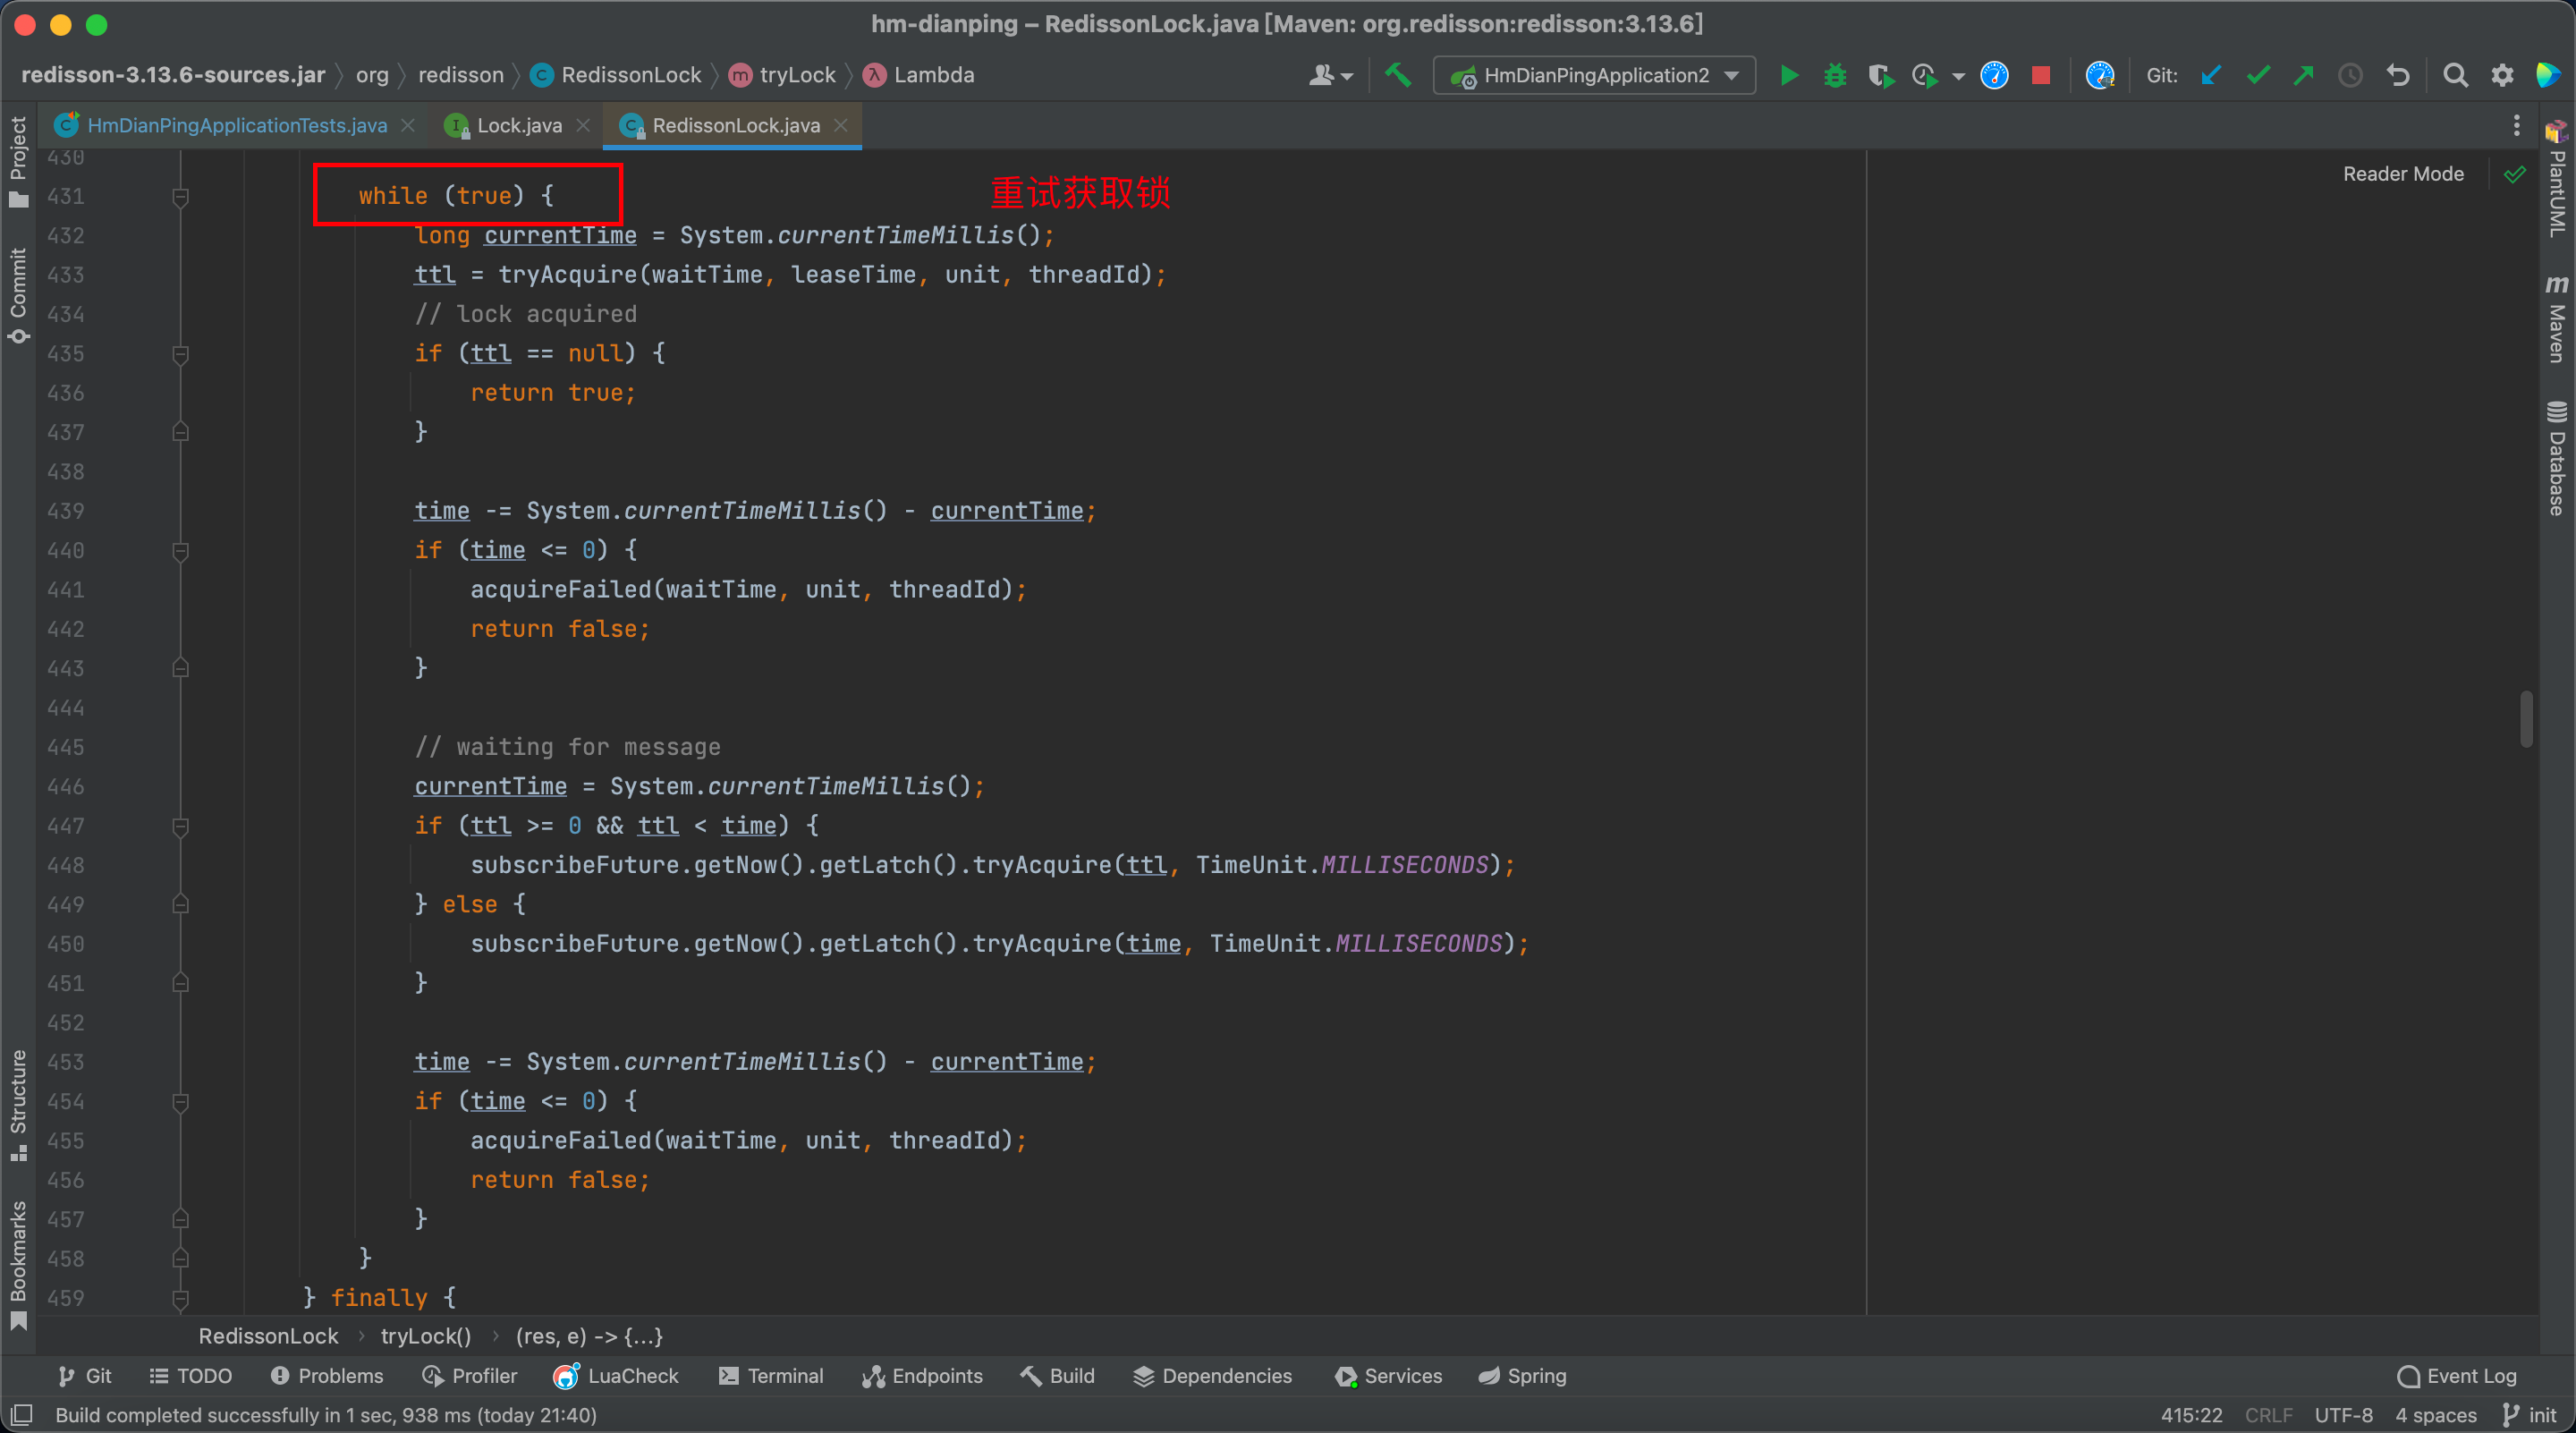Viewport: 2576px width, 1433px height.
Task: Collapse the if block at line 454
Action: 181,1102
